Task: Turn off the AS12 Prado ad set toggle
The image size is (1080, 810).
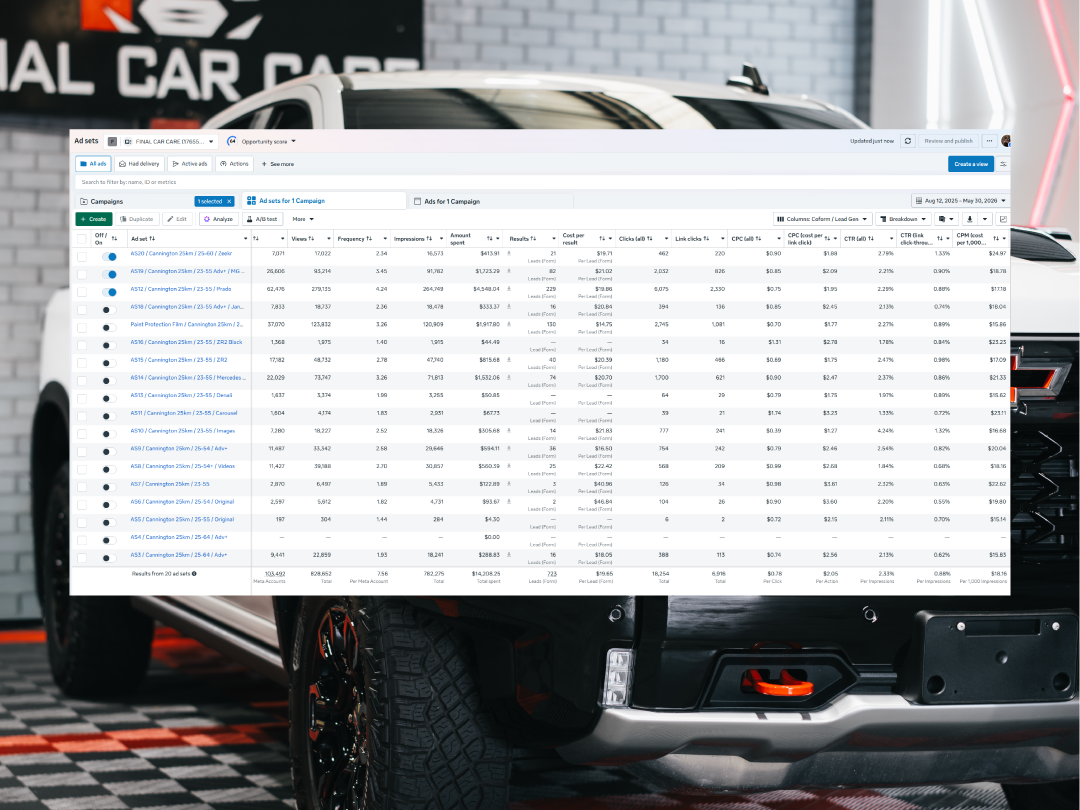Action: (110, 292)
